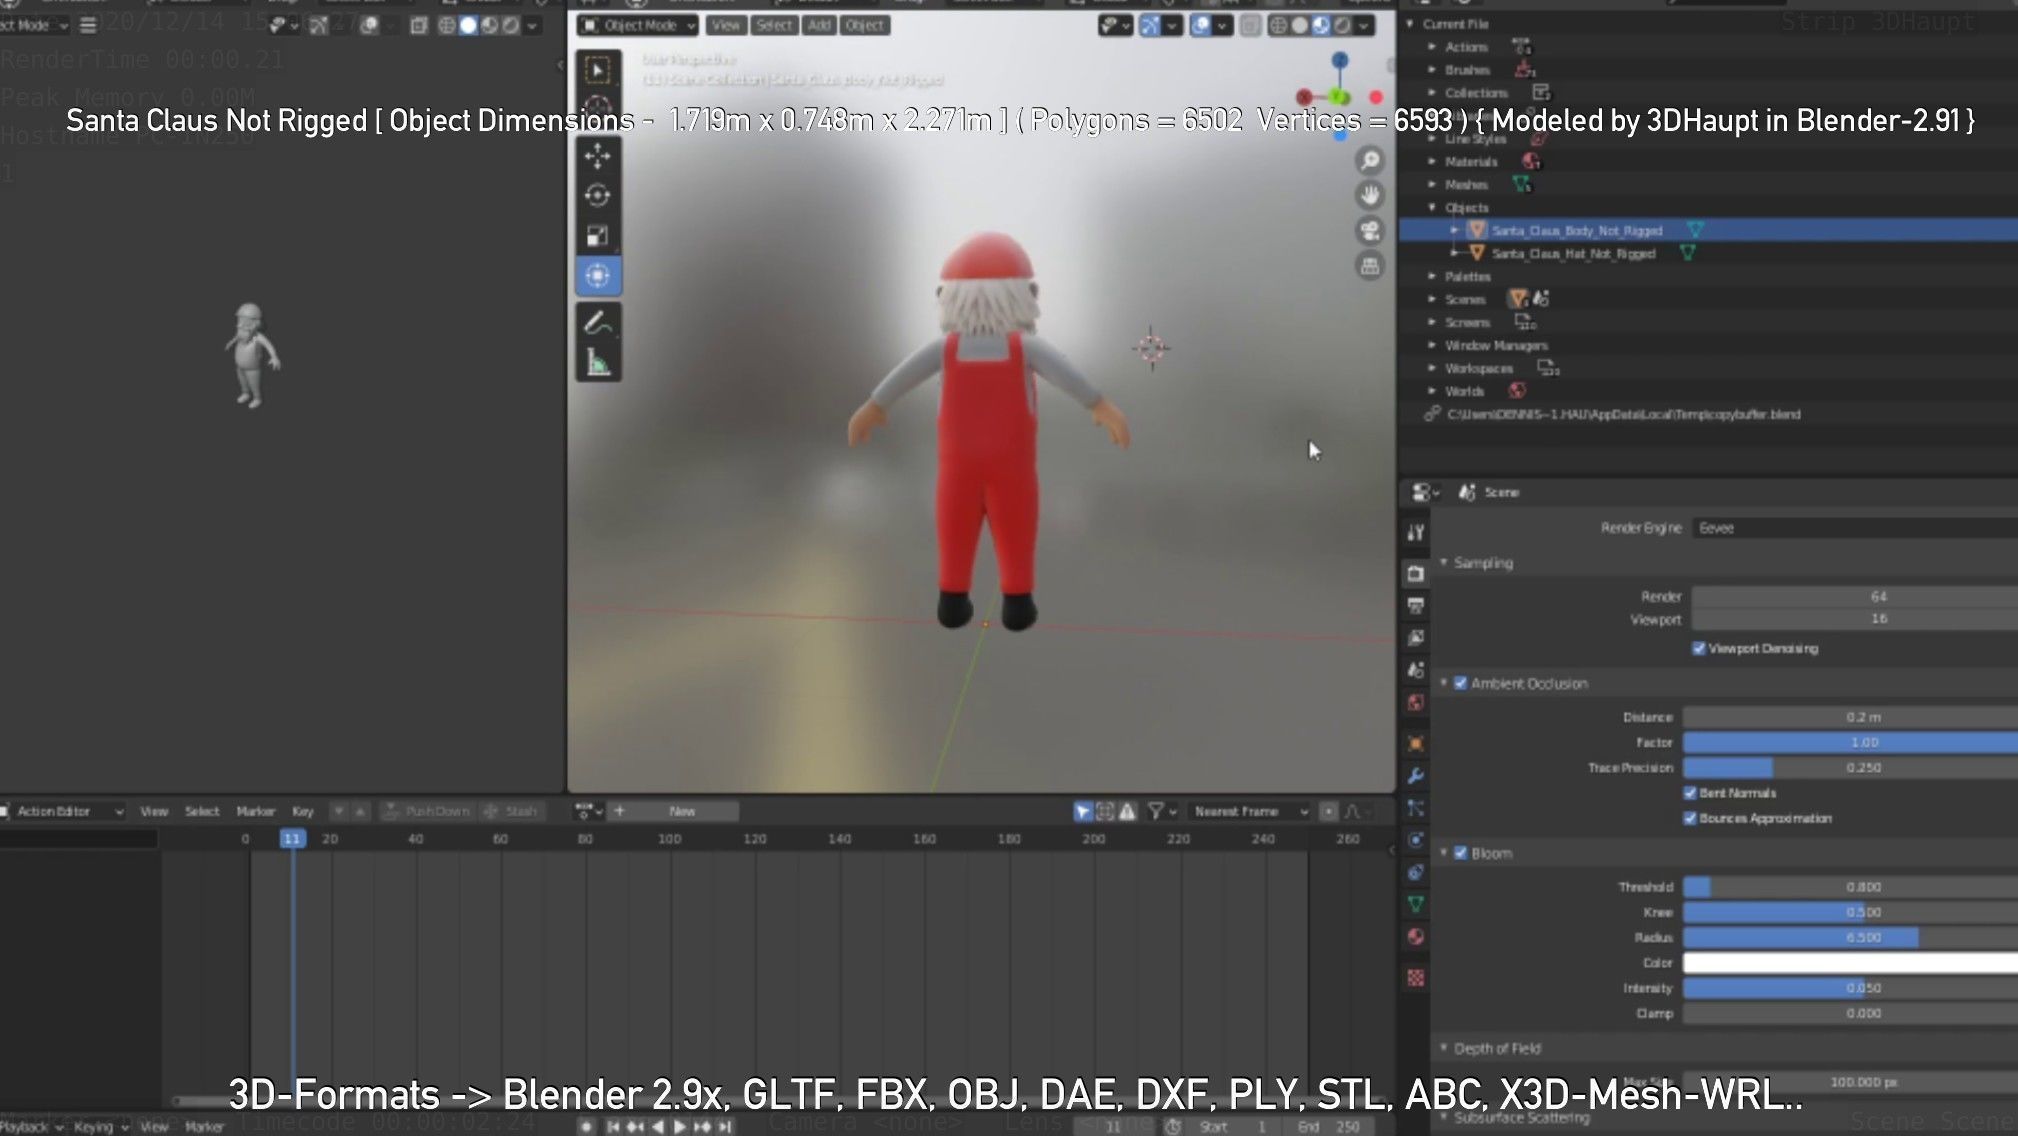The width and height of the screenshot is (2018, 1136).
Task: Disable Ambient Occlusion checkbox
Action: 1460,683
